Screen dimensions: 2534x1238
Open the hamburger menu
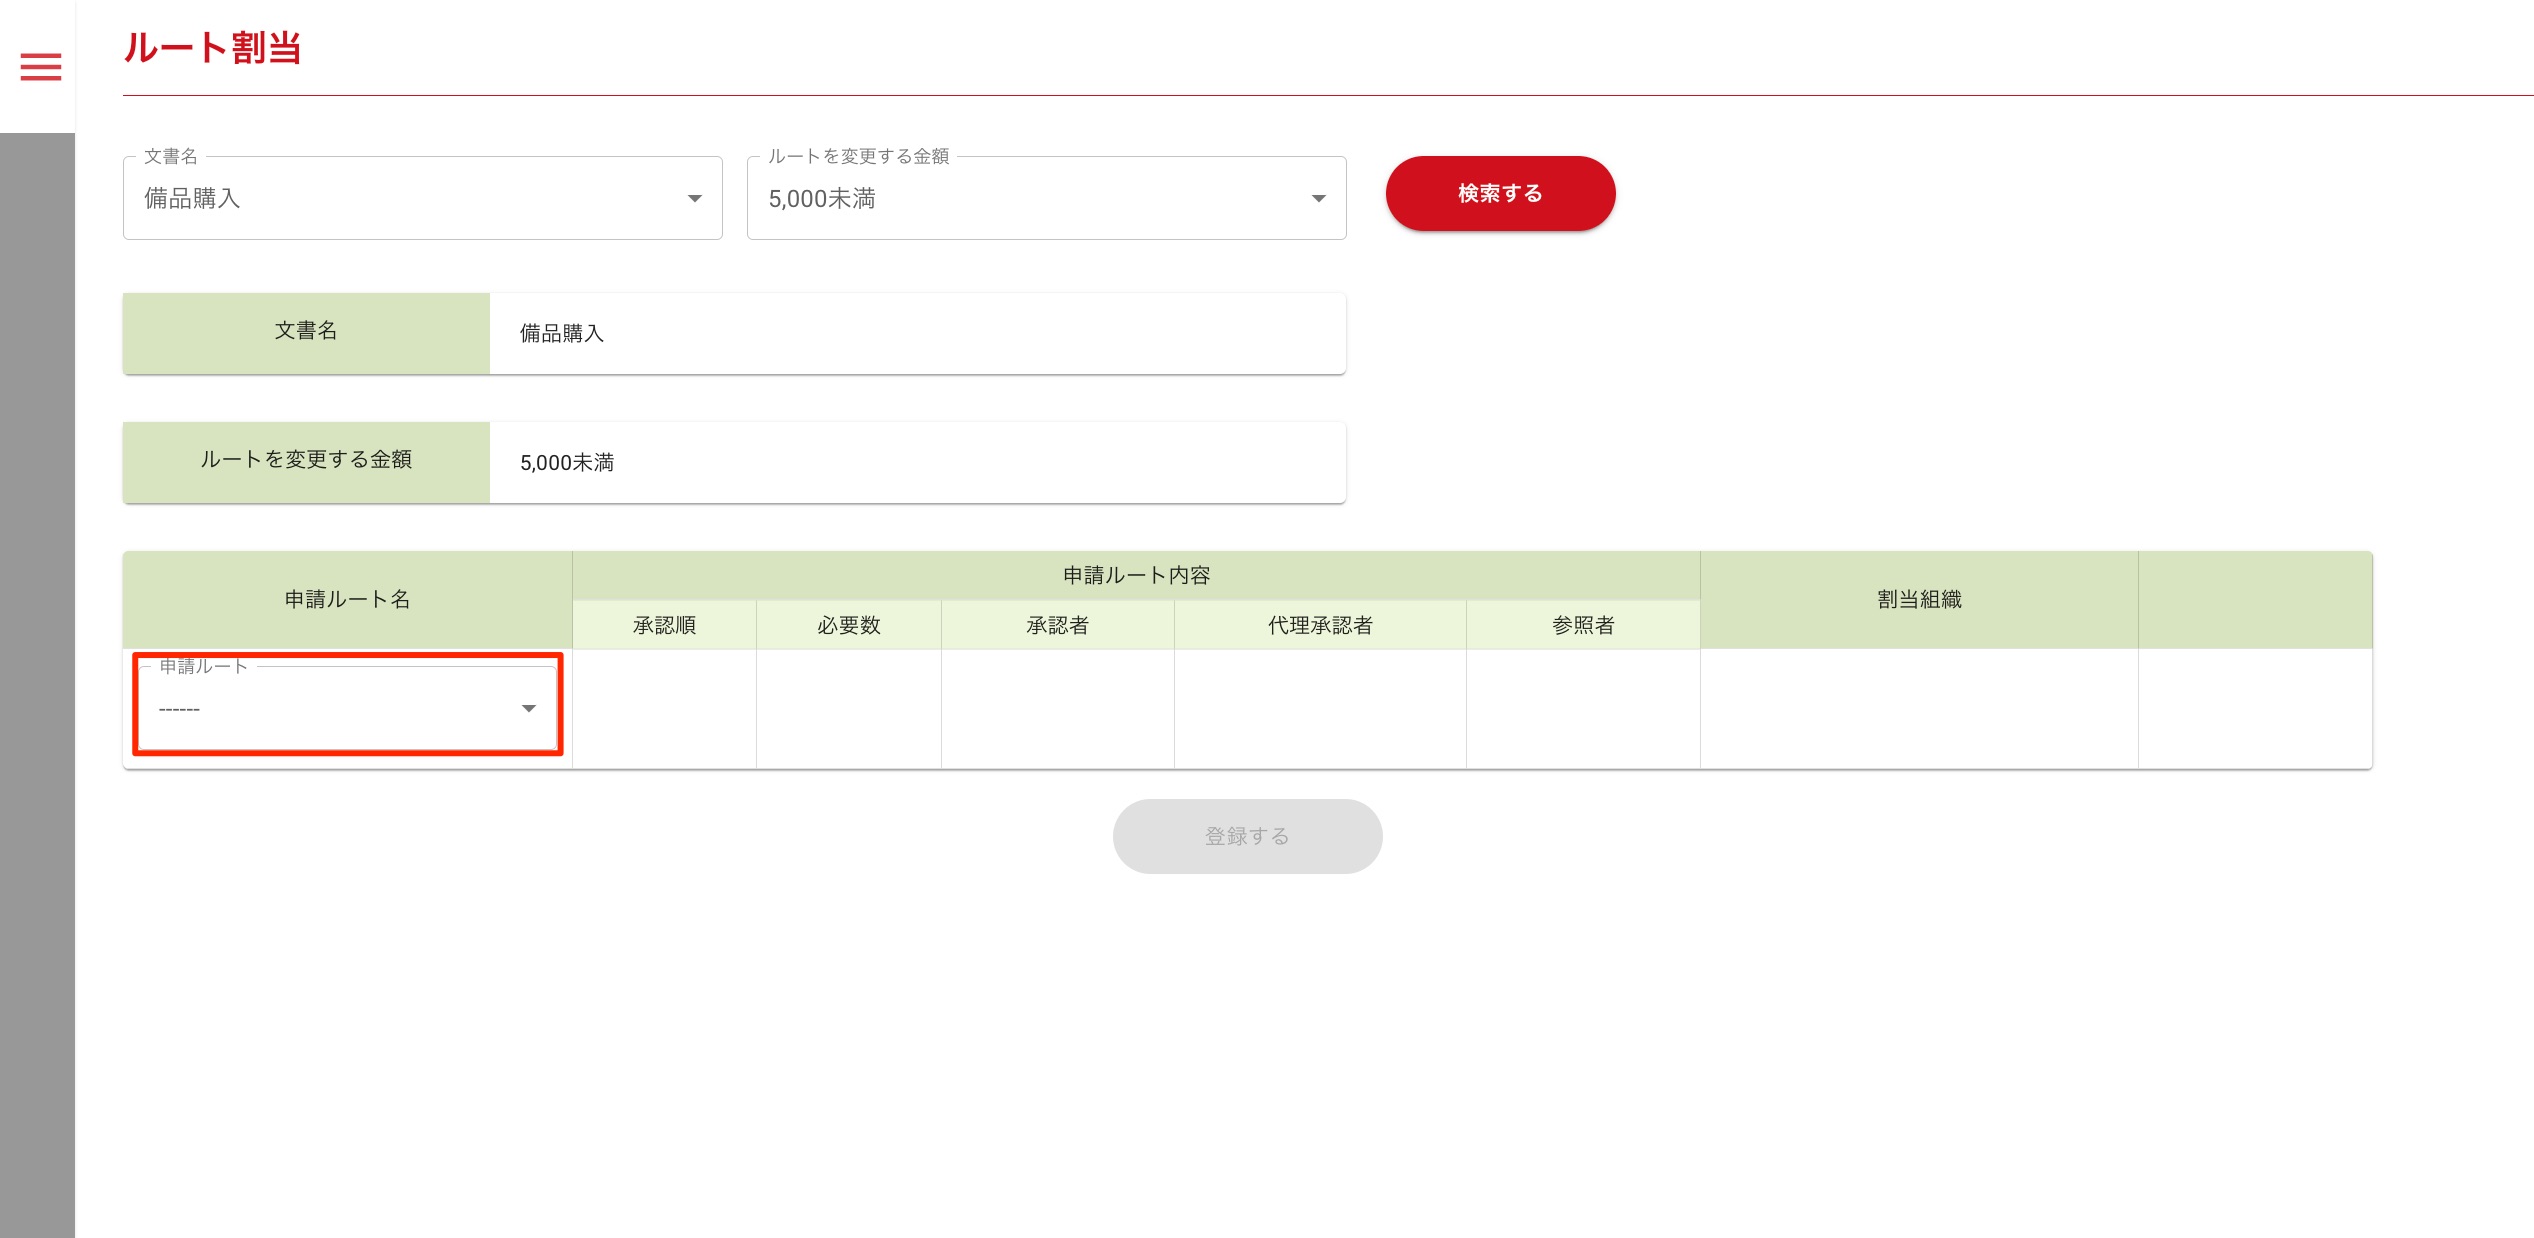click(x=41, y=67)
